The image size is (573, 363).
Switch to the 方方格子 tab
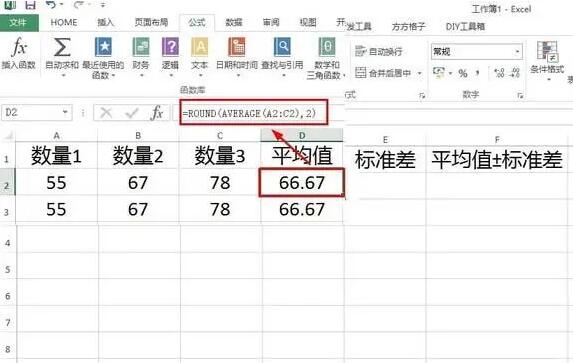click(x=409, y=27)
